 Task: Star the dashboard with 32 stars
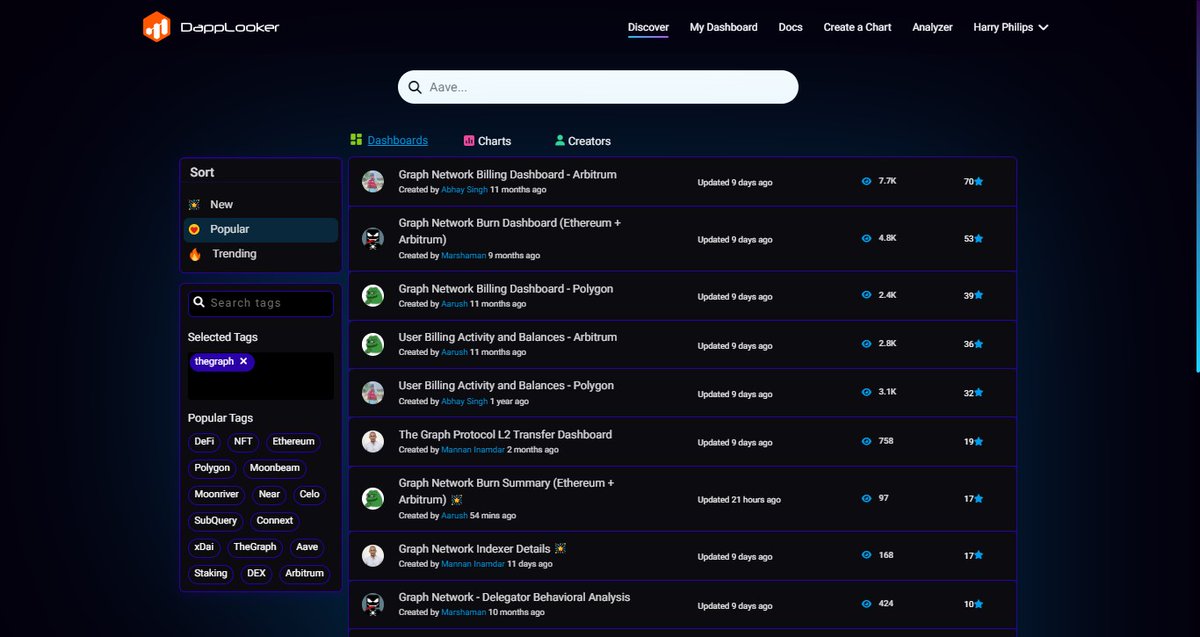pyautogui.click(x=979, y=393)
